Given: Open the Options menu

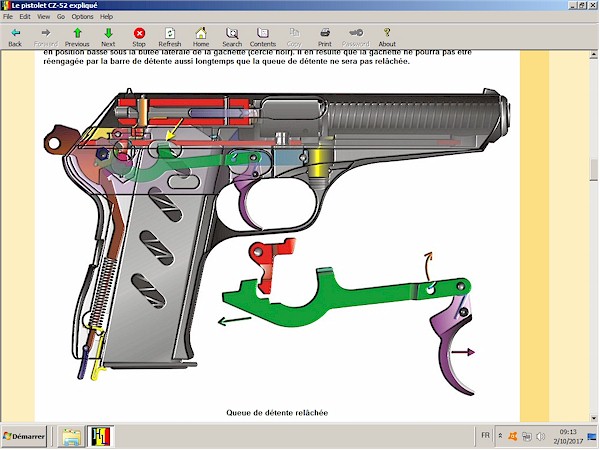Looking at the screenshot, I should [x=82, y=16].
